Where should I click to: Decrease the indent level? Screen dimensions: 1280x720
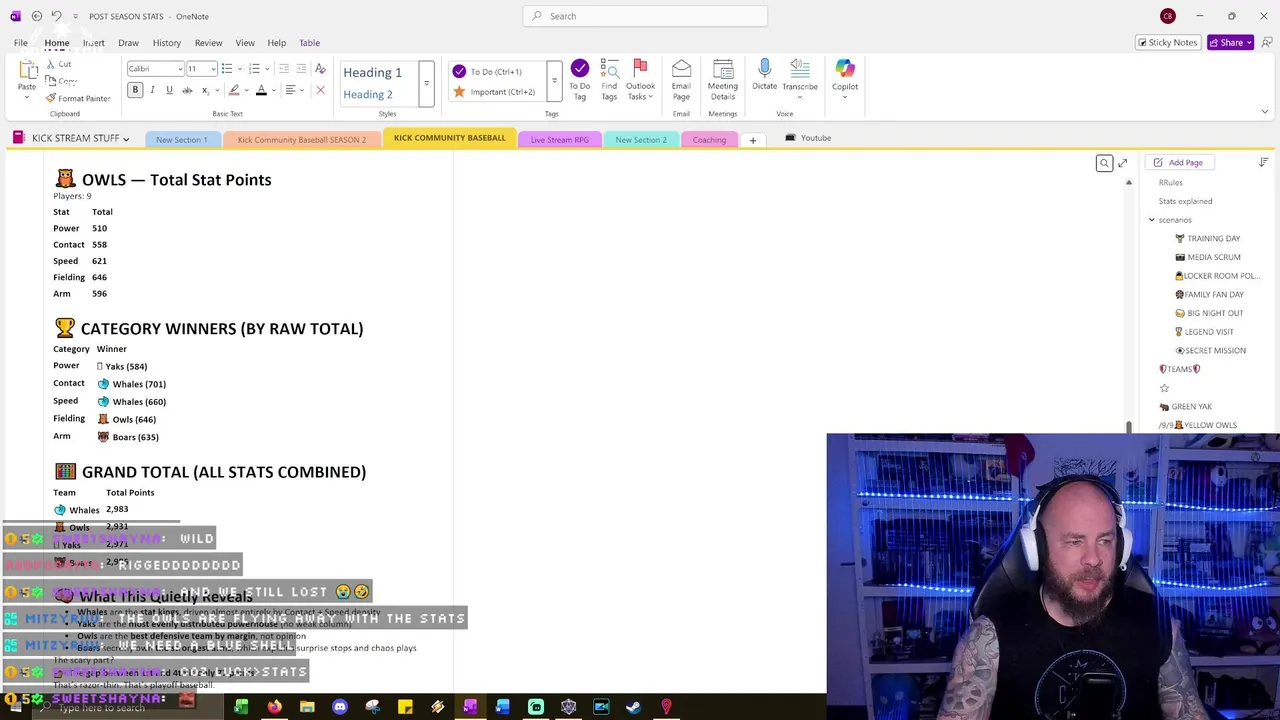click(x=284, y=68)
